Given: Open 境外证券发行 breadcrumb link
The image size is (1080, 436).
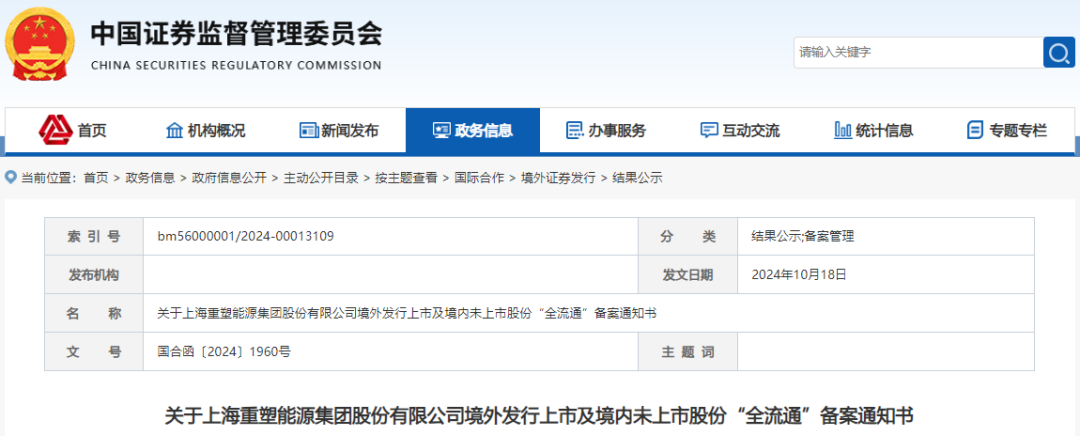Looking at the screenshot, I should pyautogui.click(x=558, y=178).
